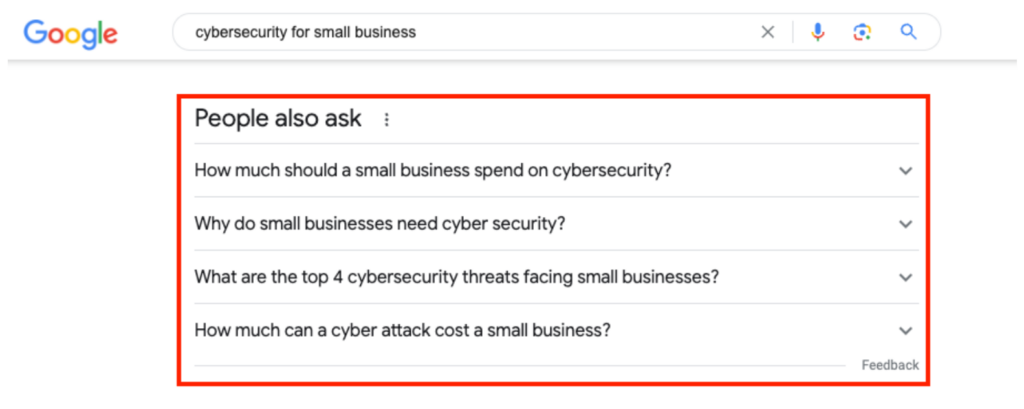Viewport: 1024px width, 409px height.
Task: Open the three-dot menu beside People also ask
Action: (387, 120)
